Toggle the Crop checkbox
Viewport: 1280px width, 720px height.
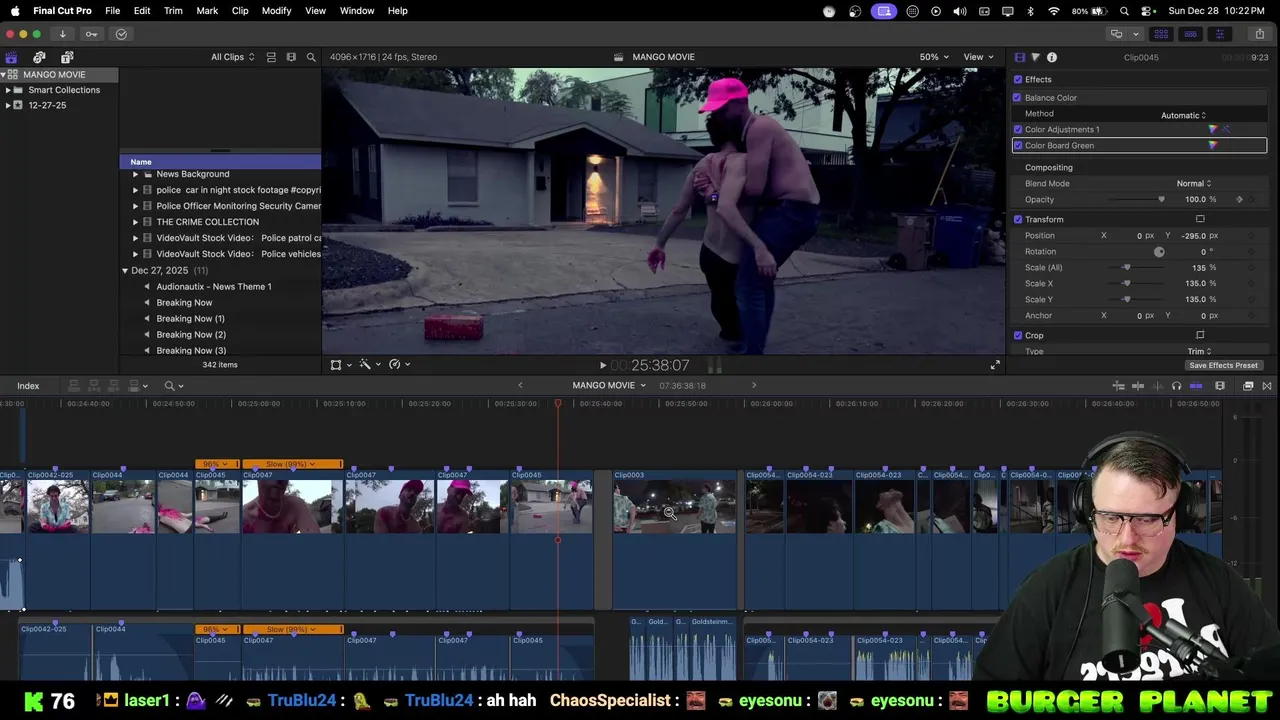1018,335
